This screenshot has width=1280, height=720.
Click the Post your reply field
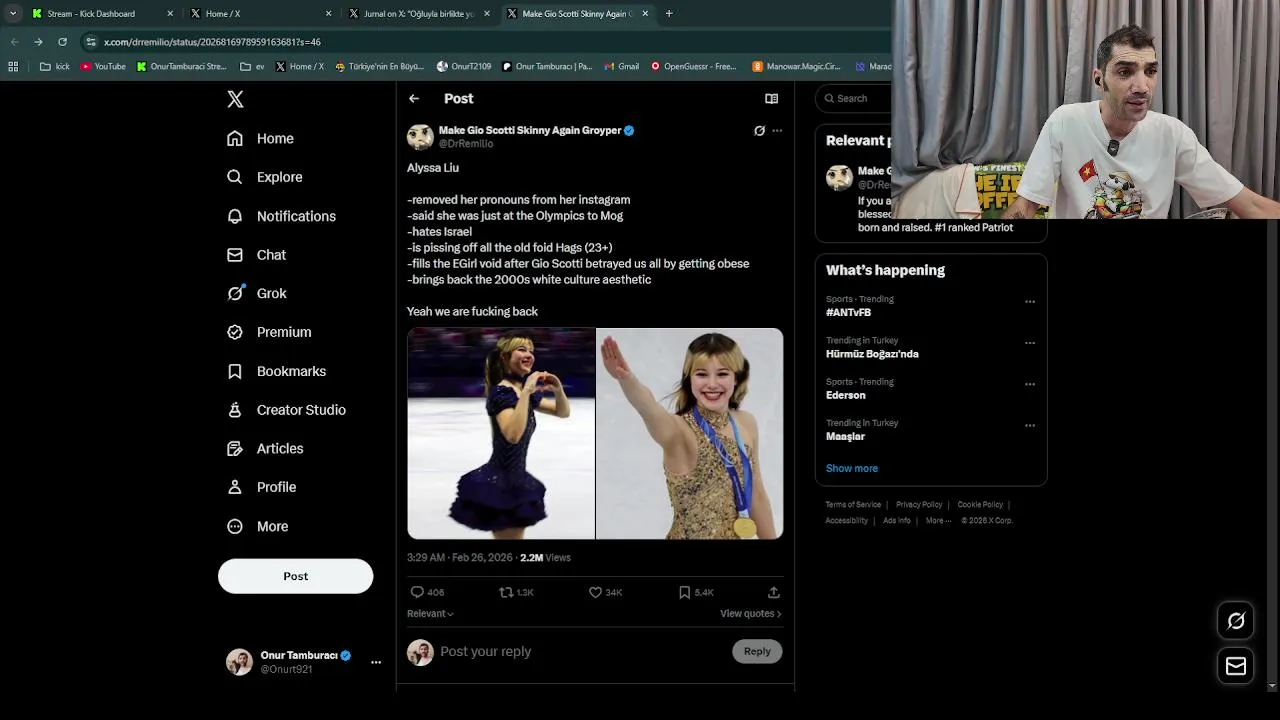[580, 652]
